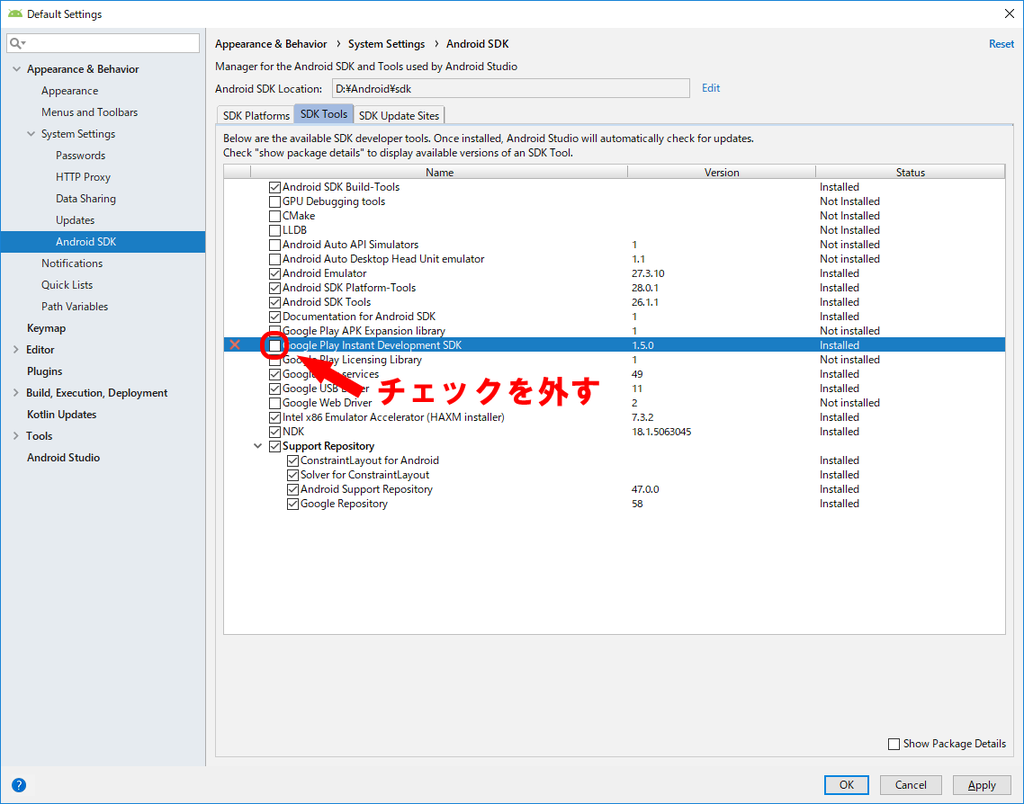Uncheck ConstraintLayout for Android checkbox
The height and width of the screenshot is (804, 1024).
pyautogui.click(x=293, y=460)
